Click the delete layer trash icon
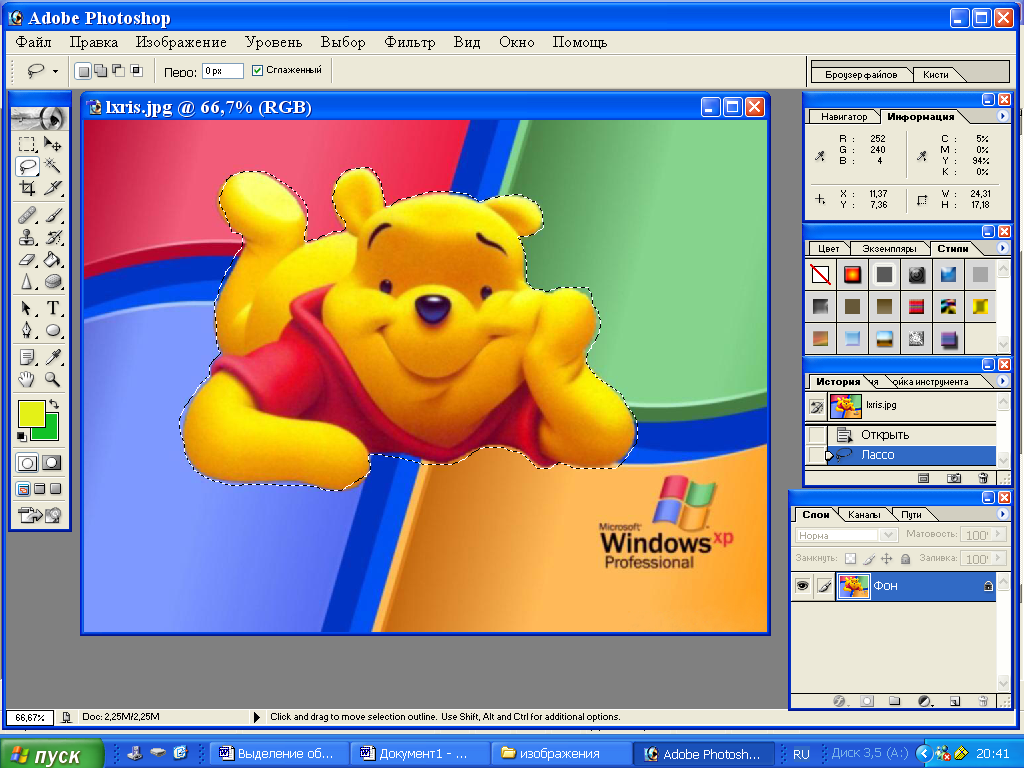The height and width of the screenshot is (768, 1024). coord(983,701)
